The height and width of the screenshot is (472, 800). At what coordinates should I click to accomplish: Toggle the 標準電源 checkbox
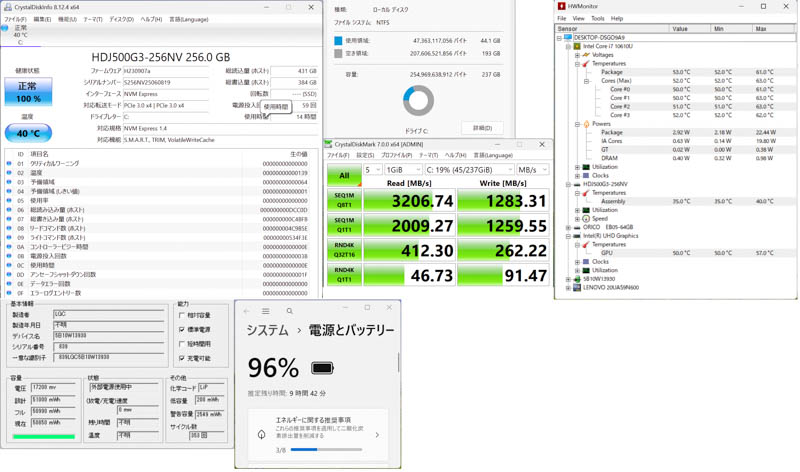pyautogui.click(x=182, y=329)
